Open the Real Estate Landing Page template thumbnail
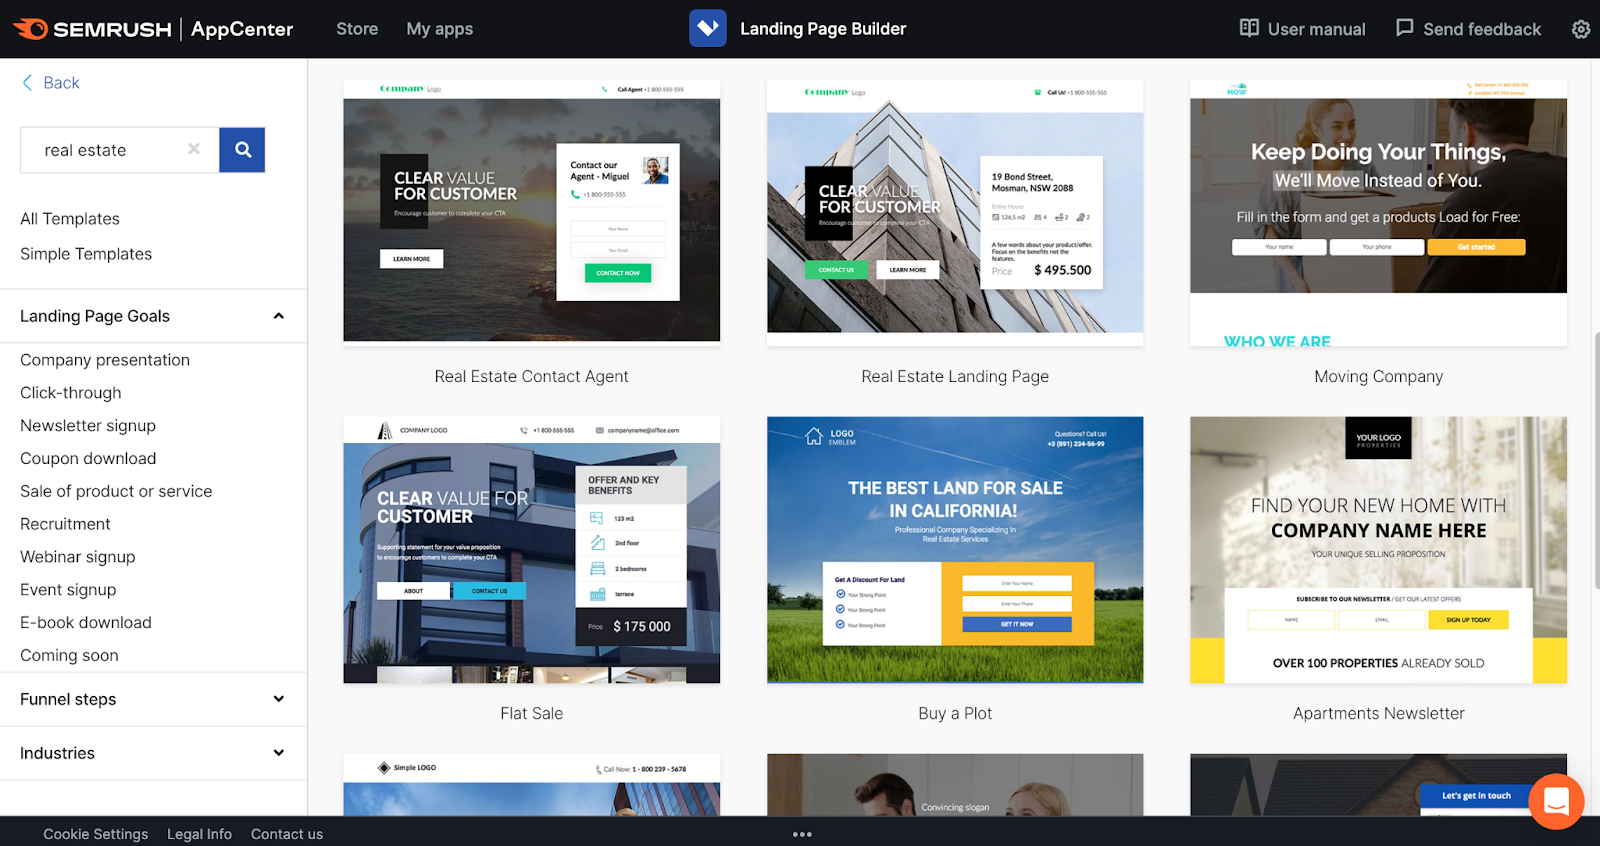 point(955,213)
